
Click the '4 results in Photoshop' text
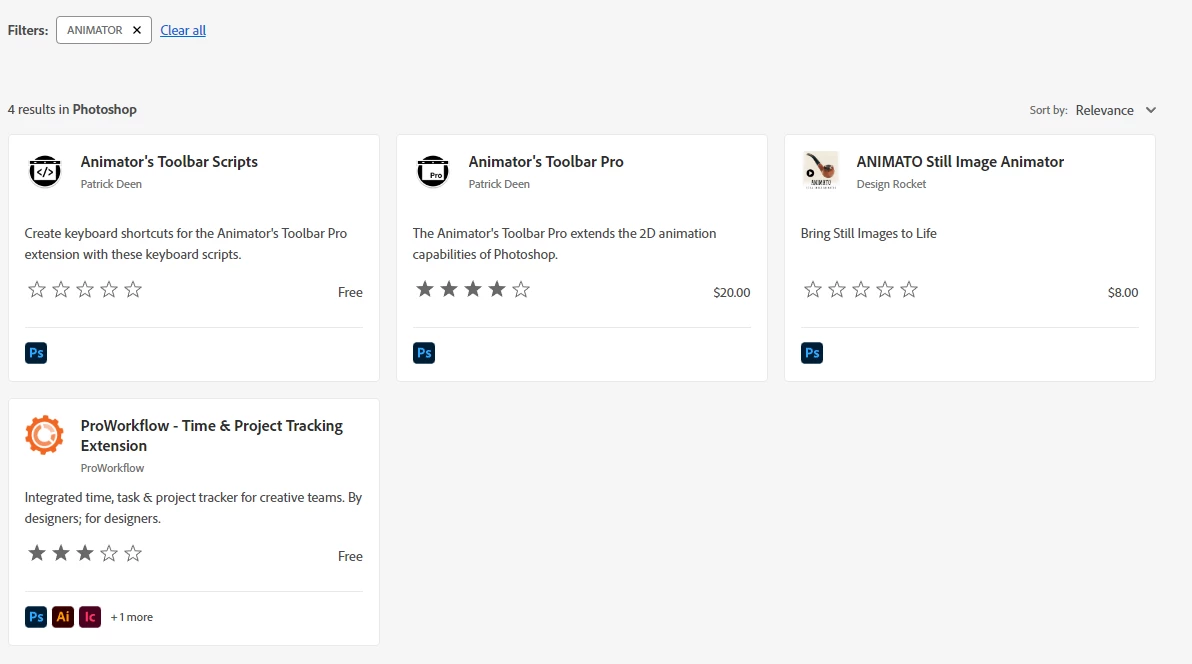coord(72,110)
